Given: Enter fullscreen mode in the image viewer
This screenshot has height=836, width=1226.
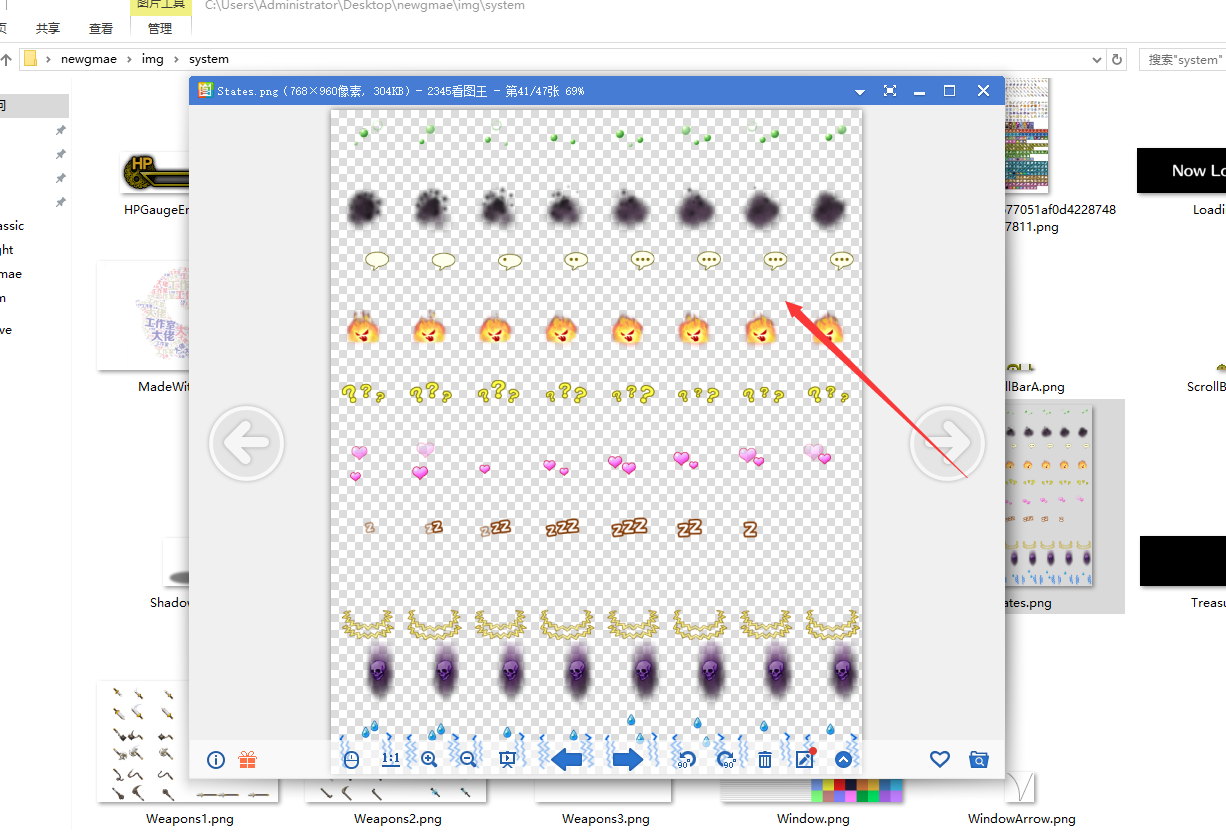Looking at the screenshot, I should pos(890,91).
